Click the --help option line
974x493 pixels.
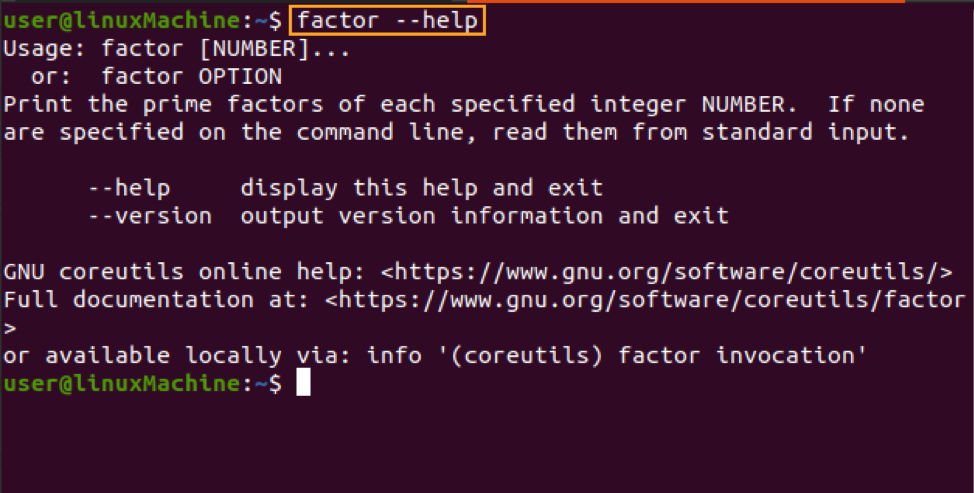(x=345, y=188)
